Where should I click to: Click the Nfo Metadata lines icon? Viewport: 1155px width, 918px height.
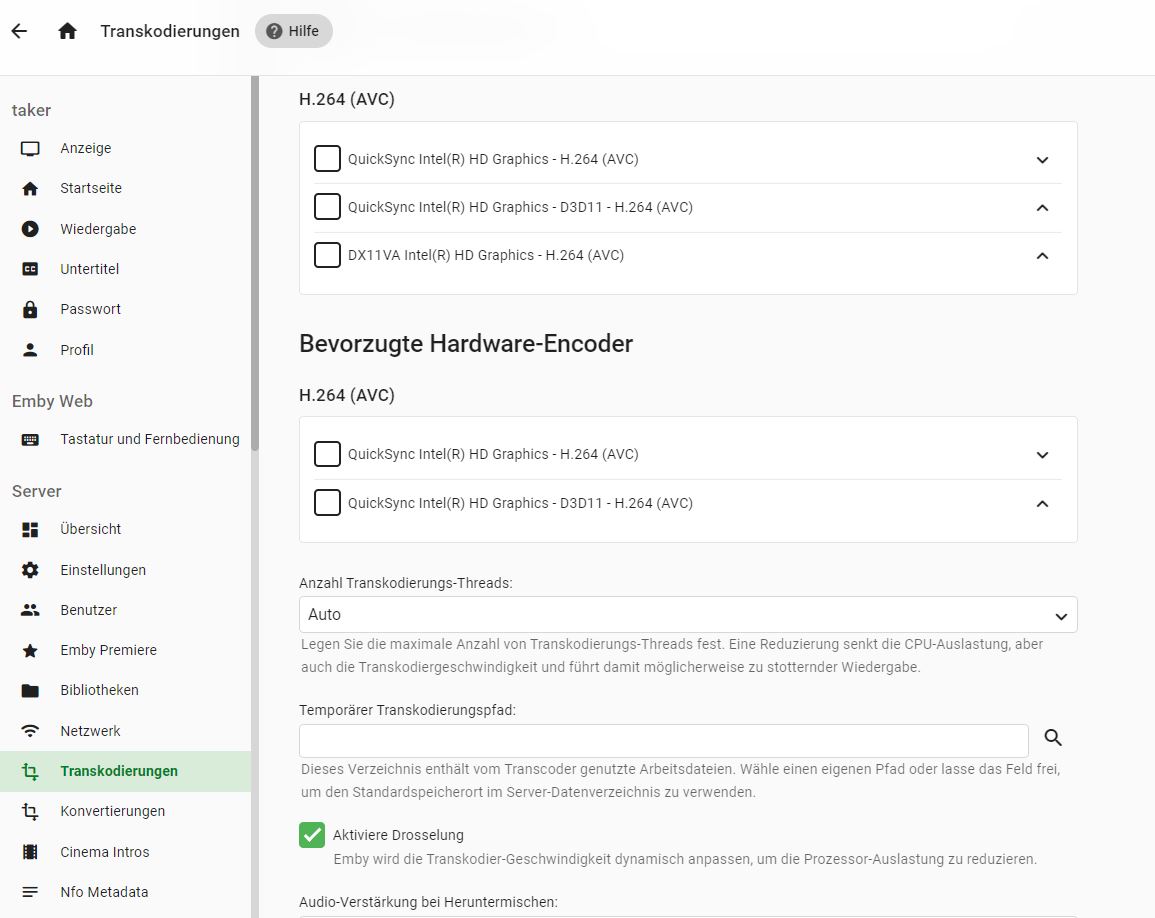(x=30, y=892)
